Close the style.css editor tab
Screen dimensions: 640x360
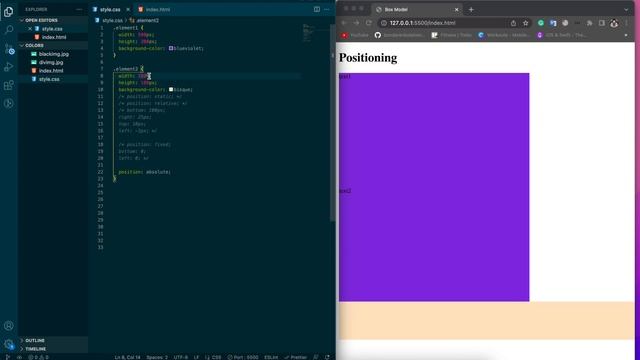tap(128, 9)
